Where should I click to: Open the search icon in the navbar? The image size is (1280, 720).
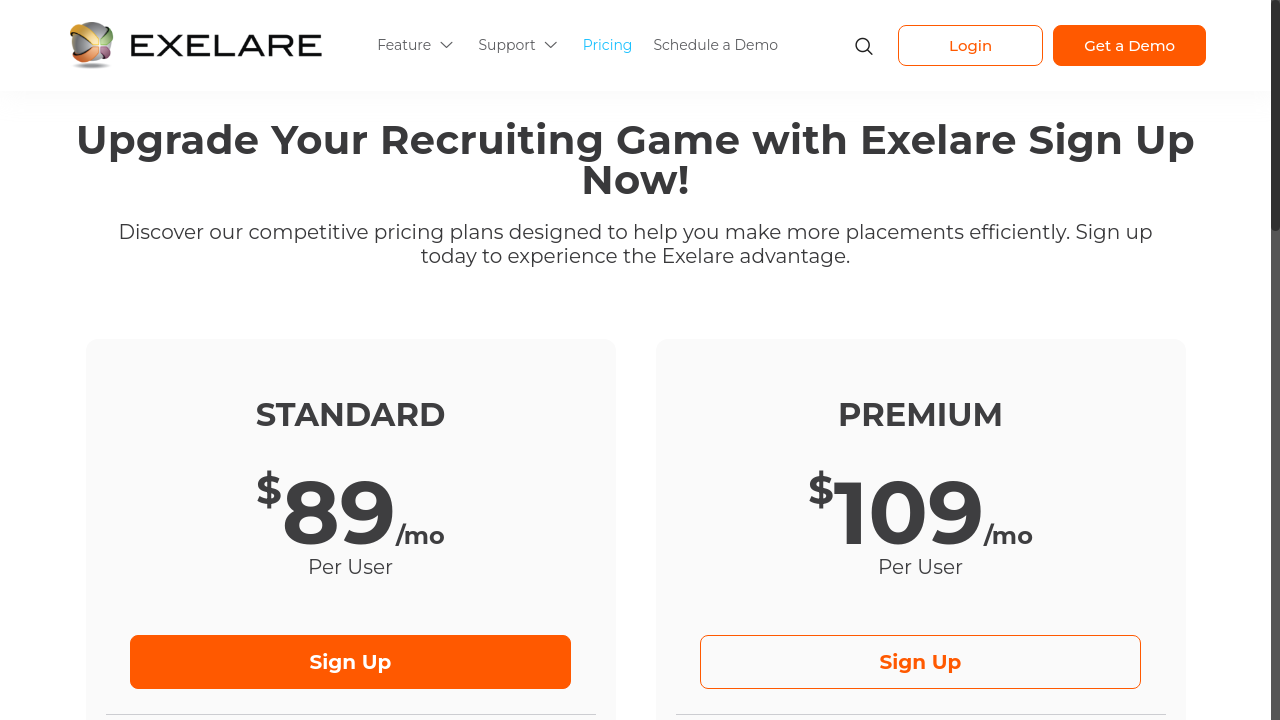[x=863, y=45]
